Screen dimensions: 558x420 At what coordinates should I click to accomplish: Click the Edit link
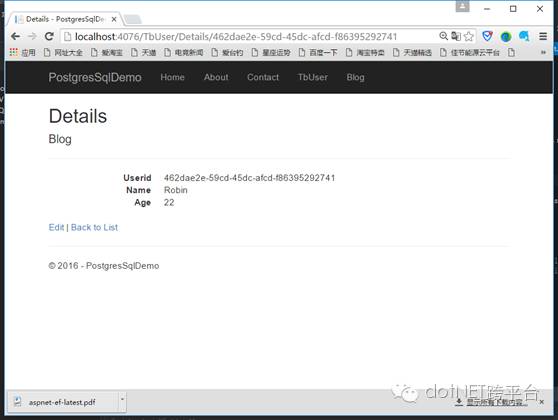(56, 227)
